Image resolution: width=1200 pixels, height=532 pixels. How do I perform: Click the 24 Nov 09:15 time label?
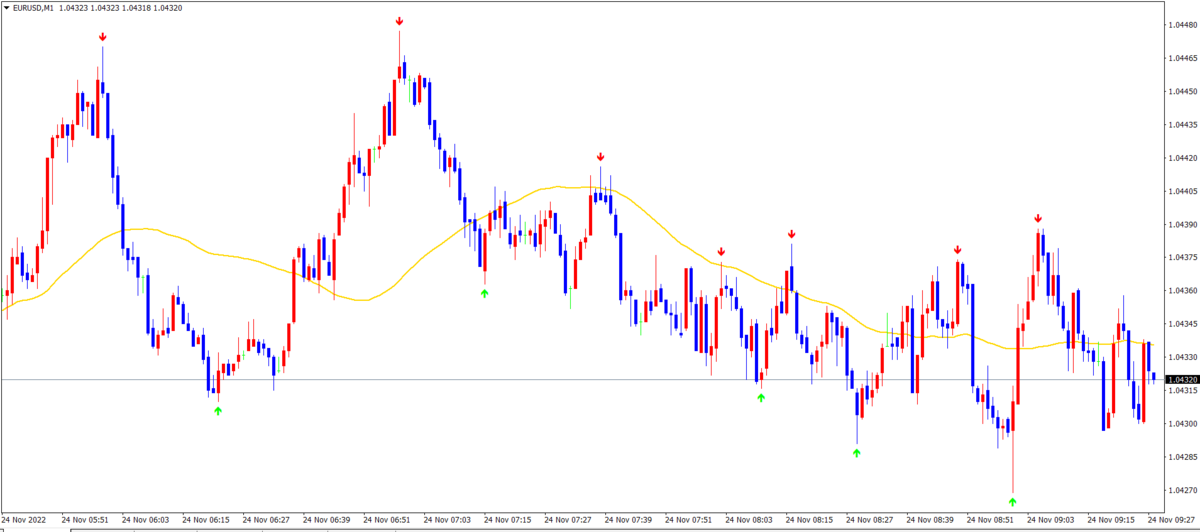click(1111, 521)
